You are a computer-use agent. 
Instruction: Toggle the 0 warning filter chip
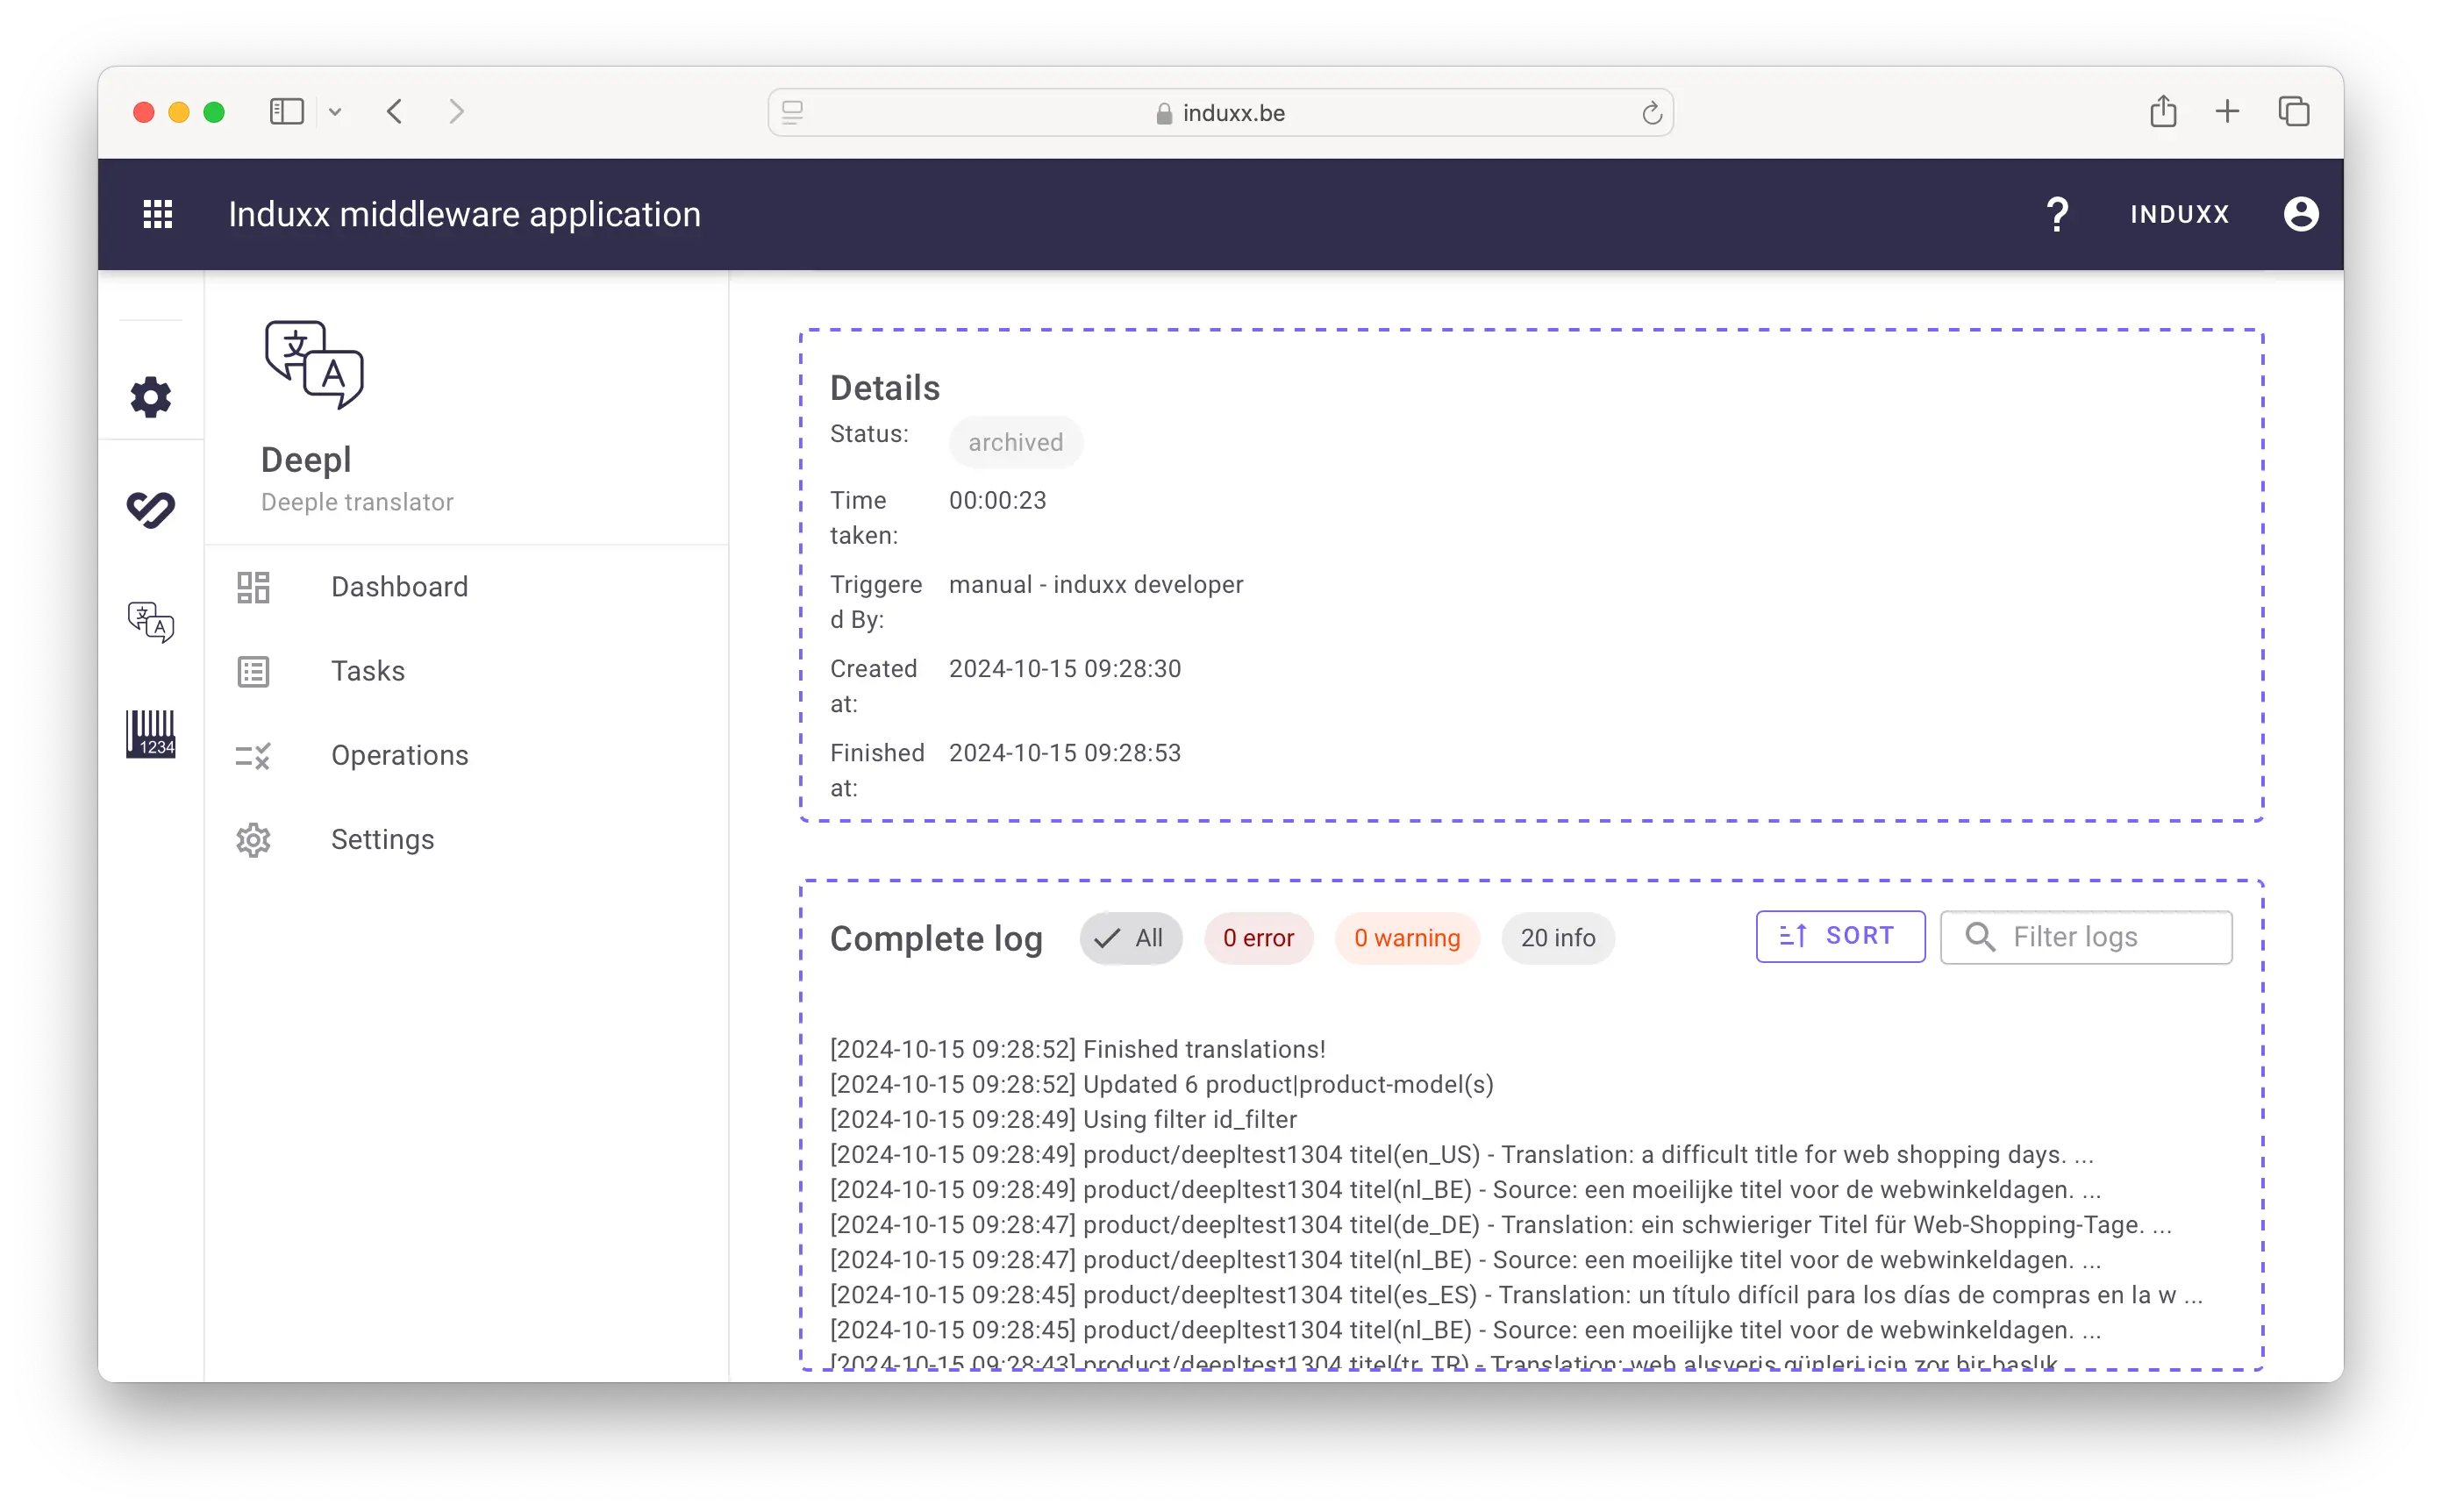click(x=1406, y=938)
